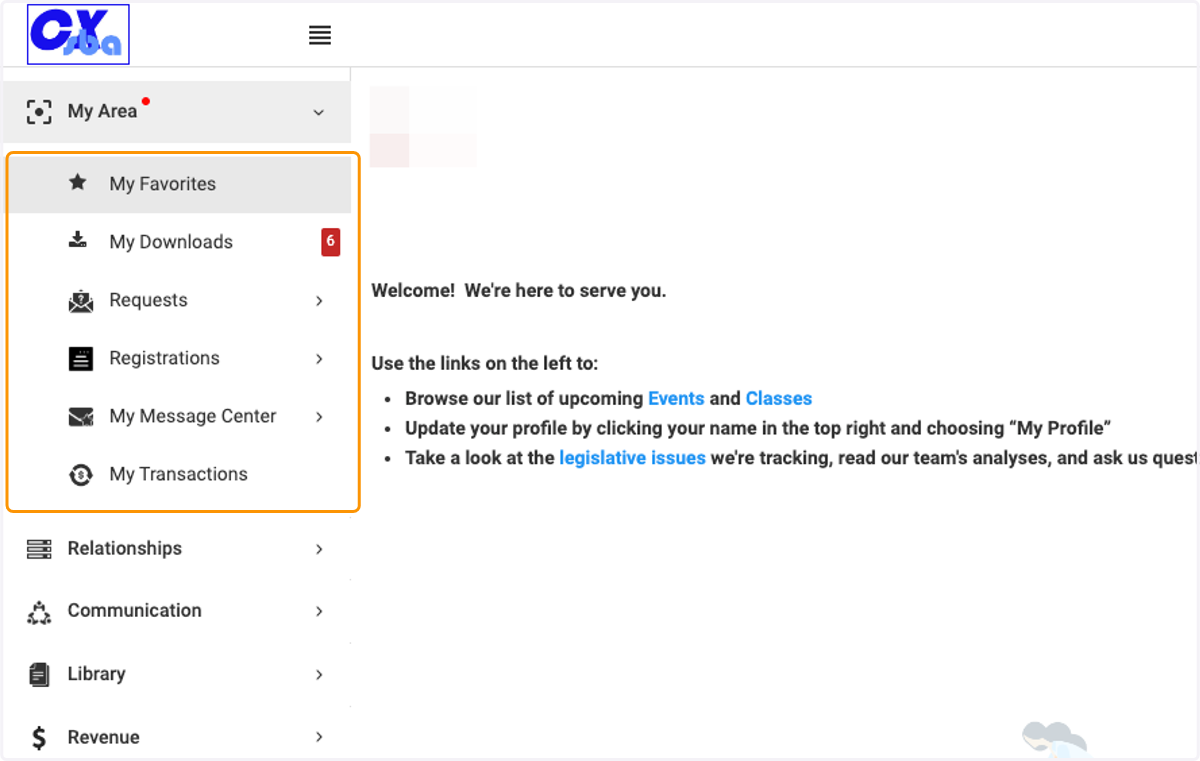1200x761 pixels.
Task: Click the Registrations list icon
Action: click(80, 359)
